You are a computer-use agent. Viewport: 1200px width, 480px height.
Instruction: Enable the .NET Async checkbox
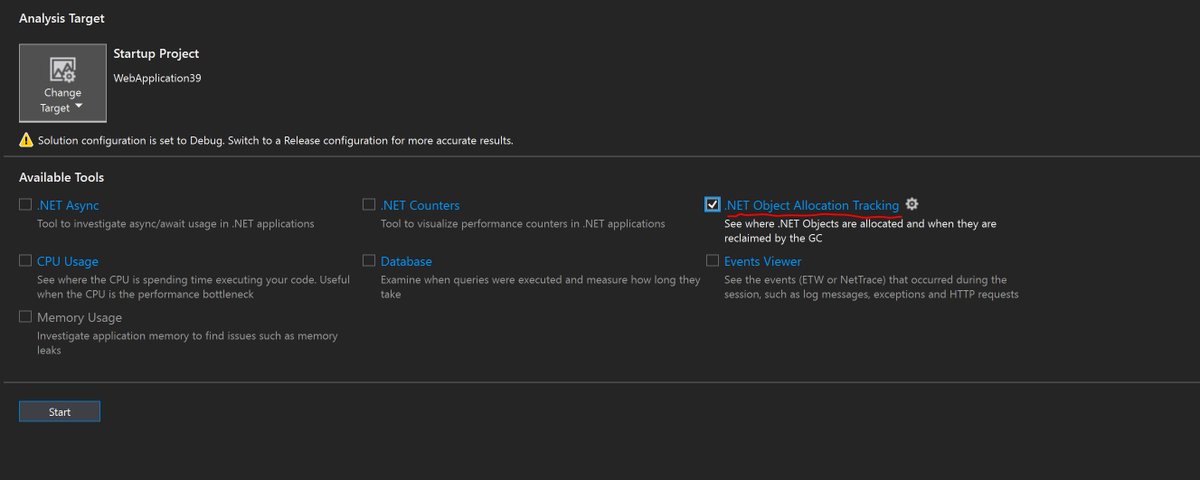point(25,205)
